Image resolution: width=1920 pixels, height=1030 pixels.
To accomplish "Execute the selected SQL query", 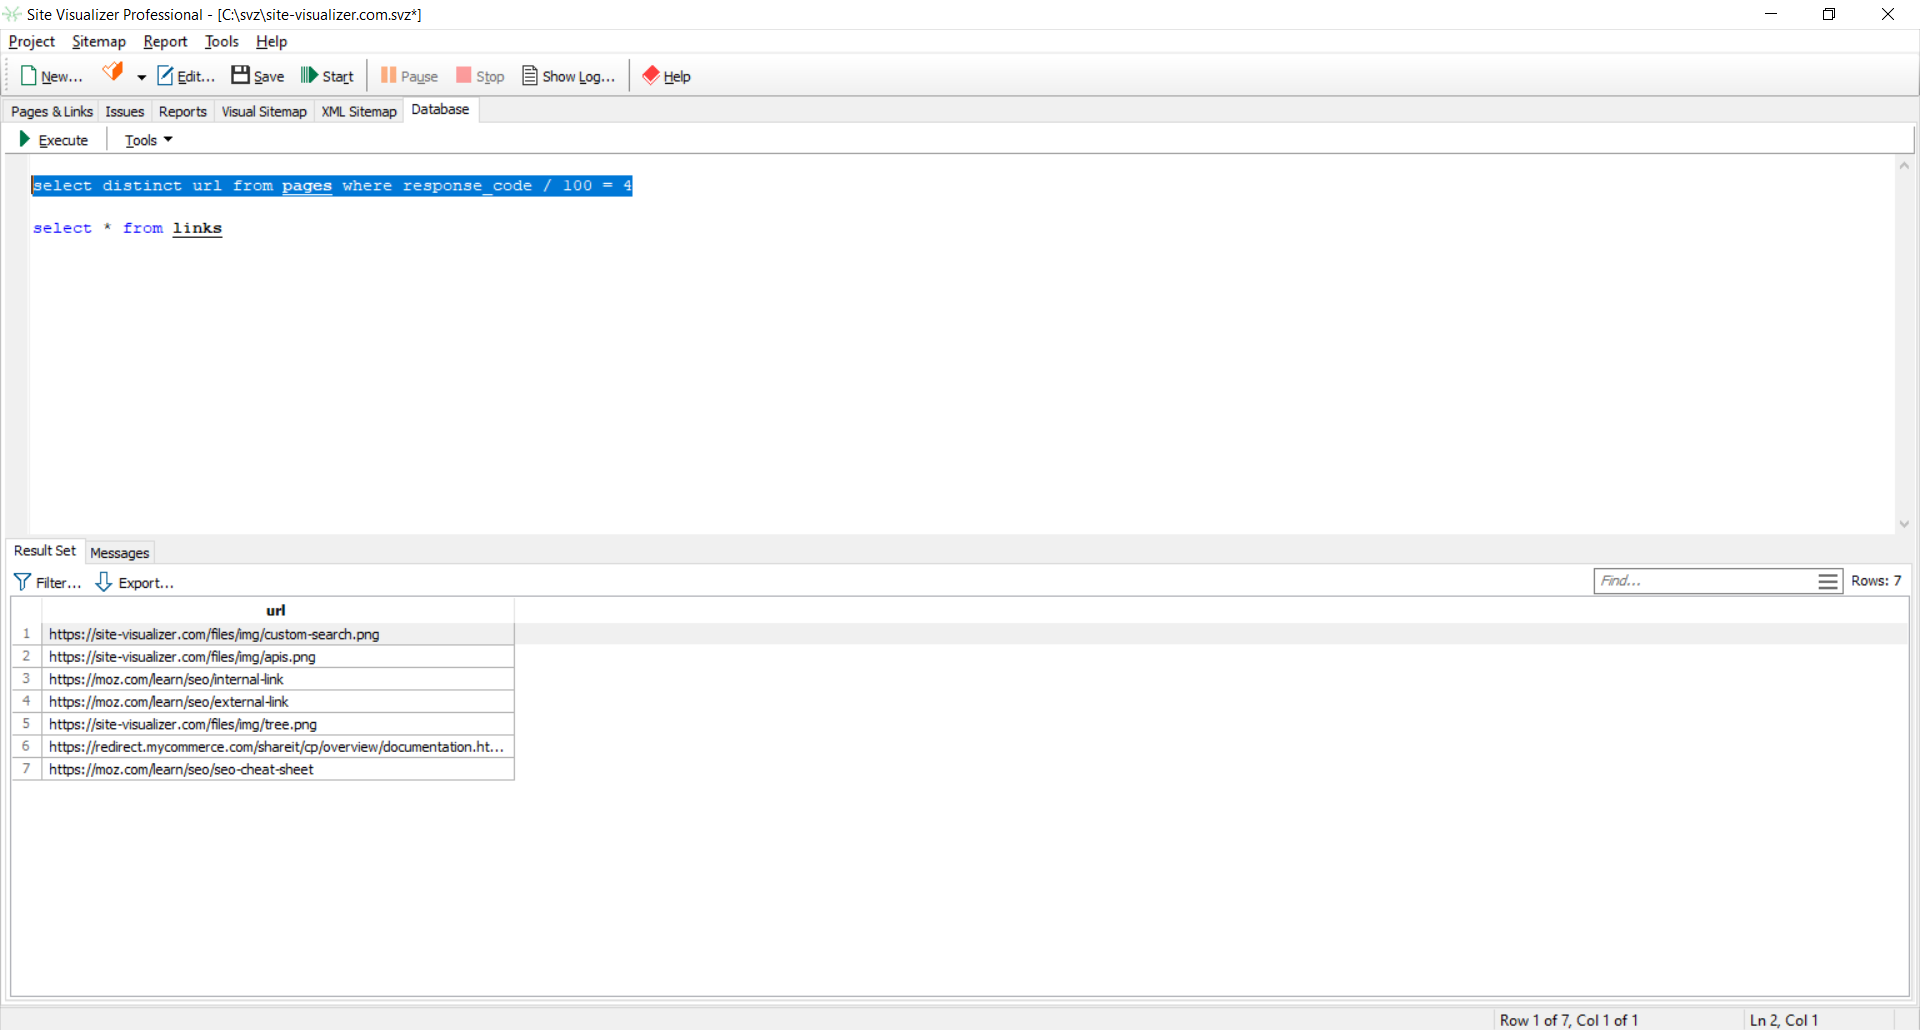I will tap(54, 140).
